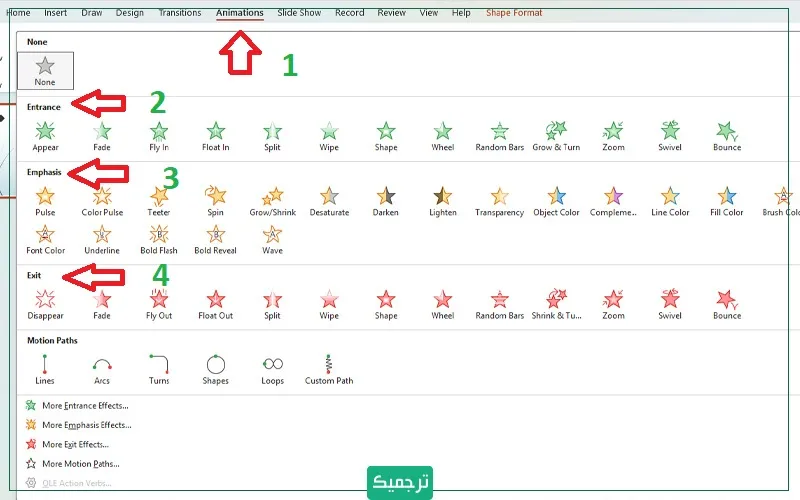Apply the Object Color emphasis effect
This screenshot has height=500, width=800.
tap(556, 200)
